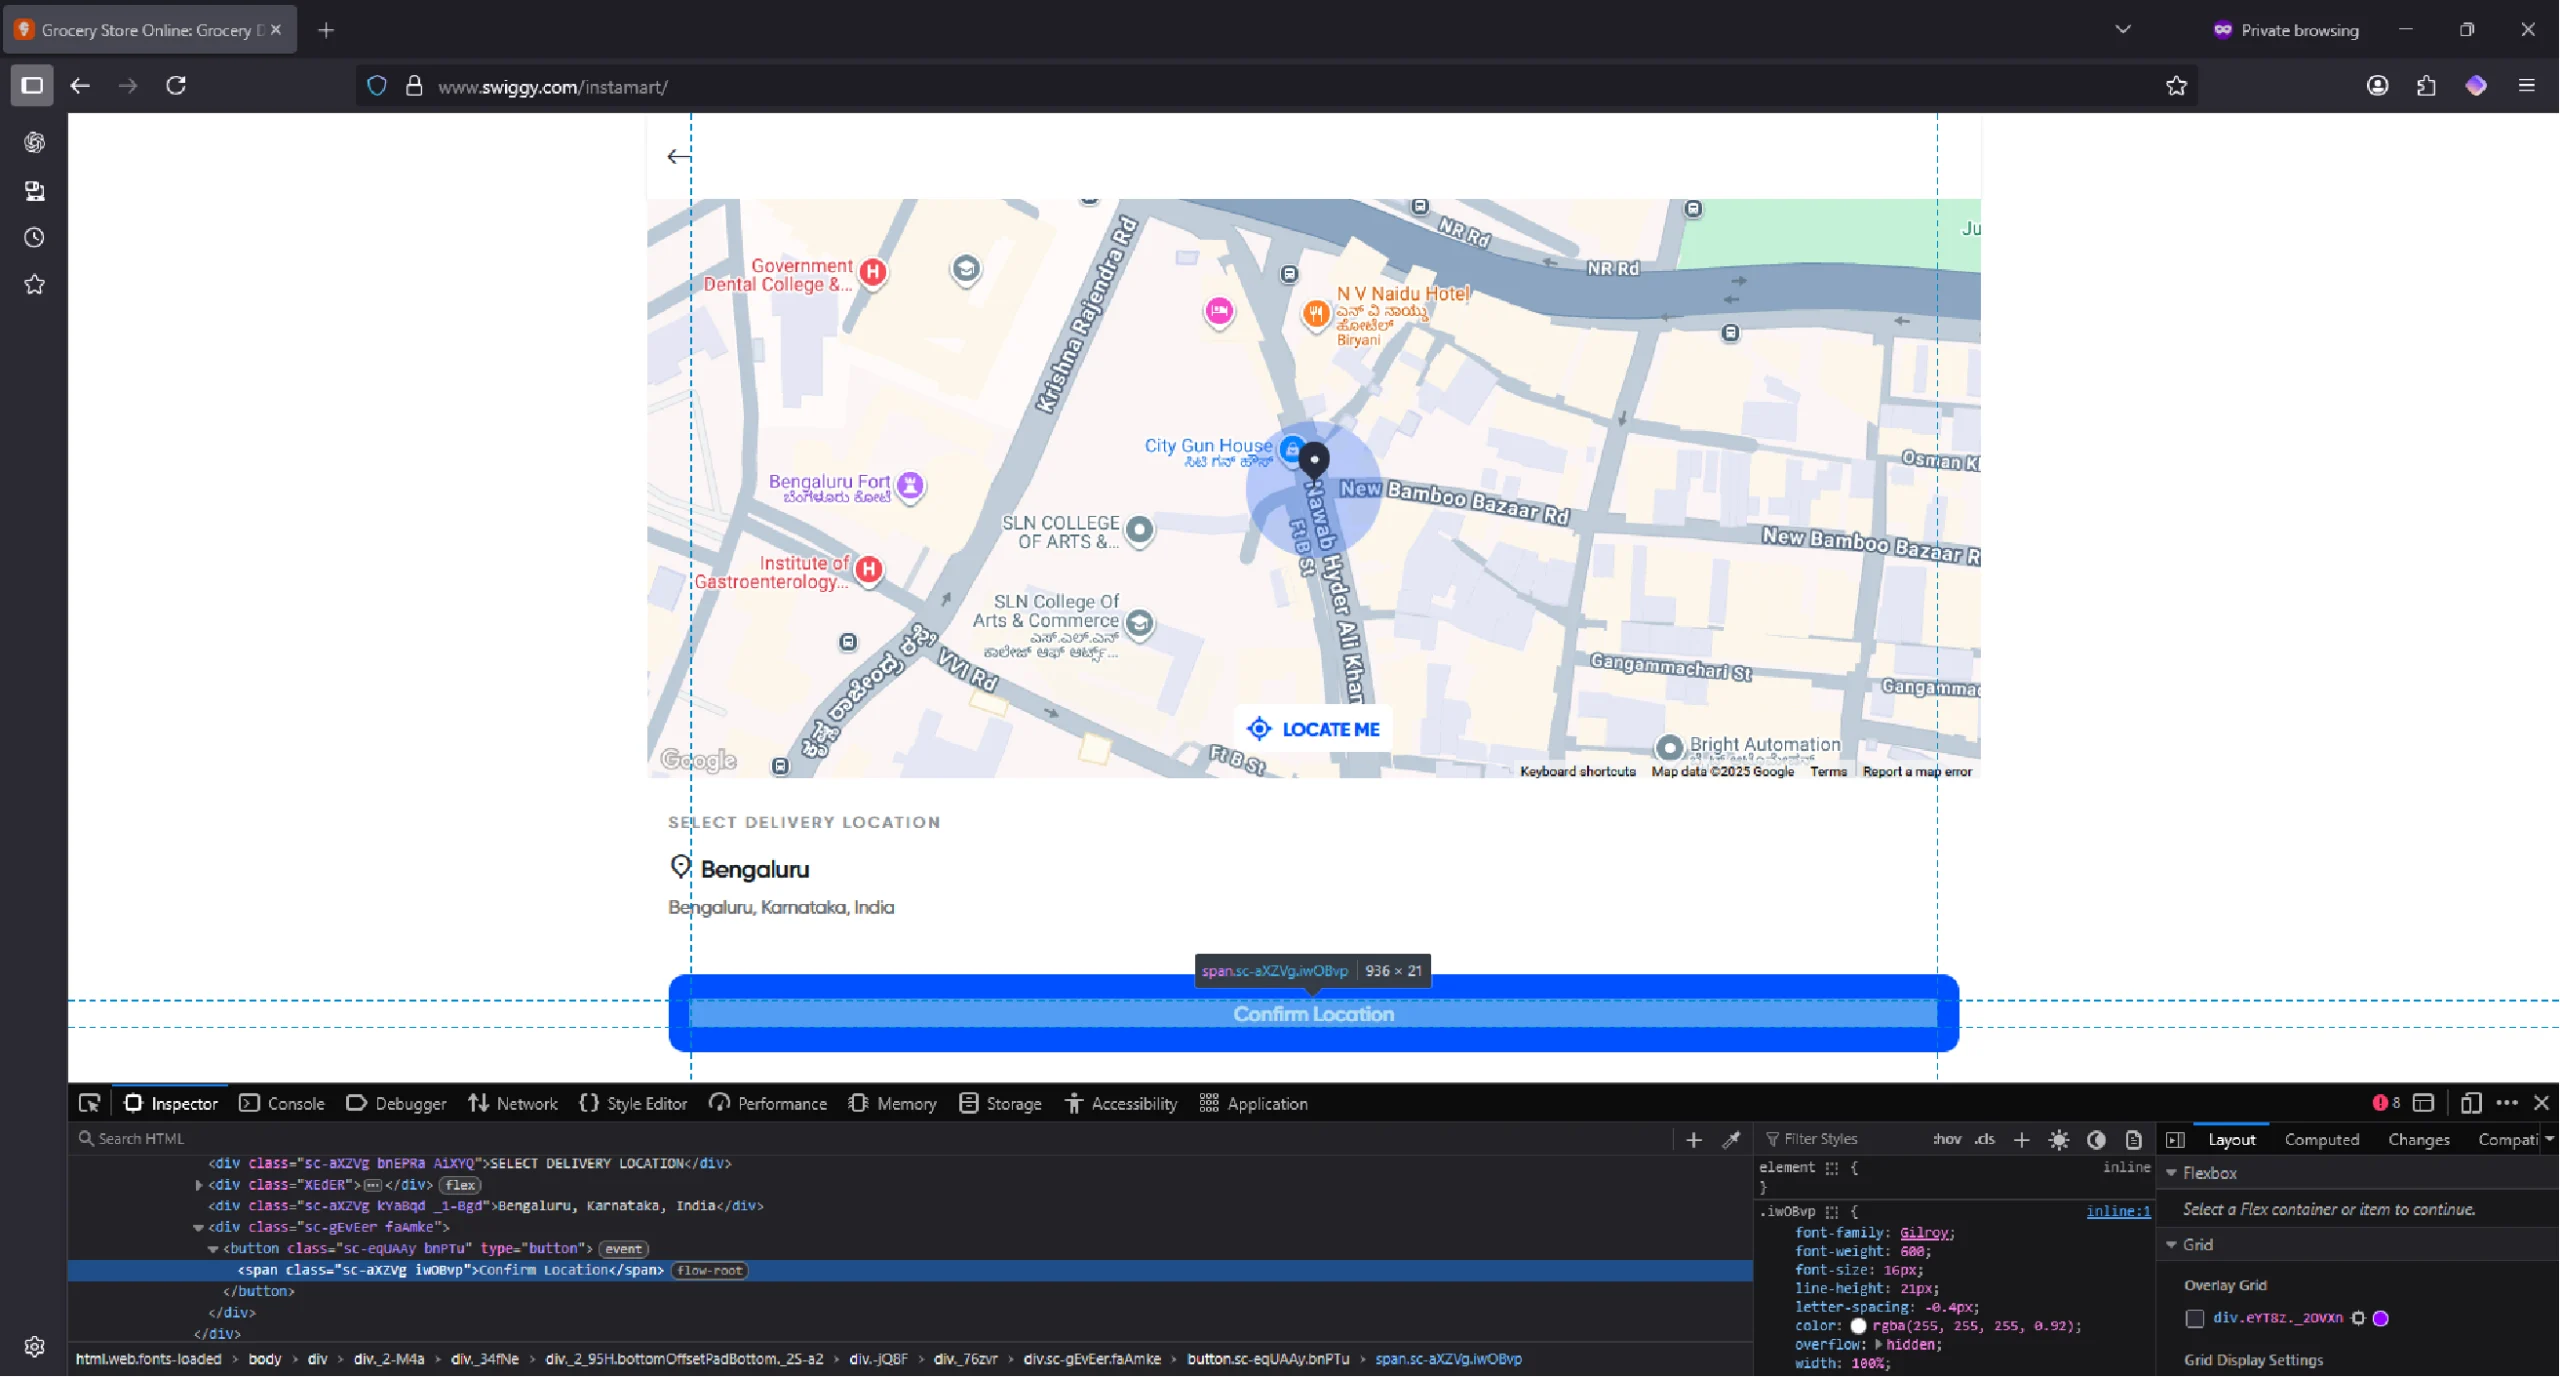The width and height of the screenshot is (2560, 1377).
Task: Highlight grid div.eYT8z target icon
Action: click(2359, 1319)
